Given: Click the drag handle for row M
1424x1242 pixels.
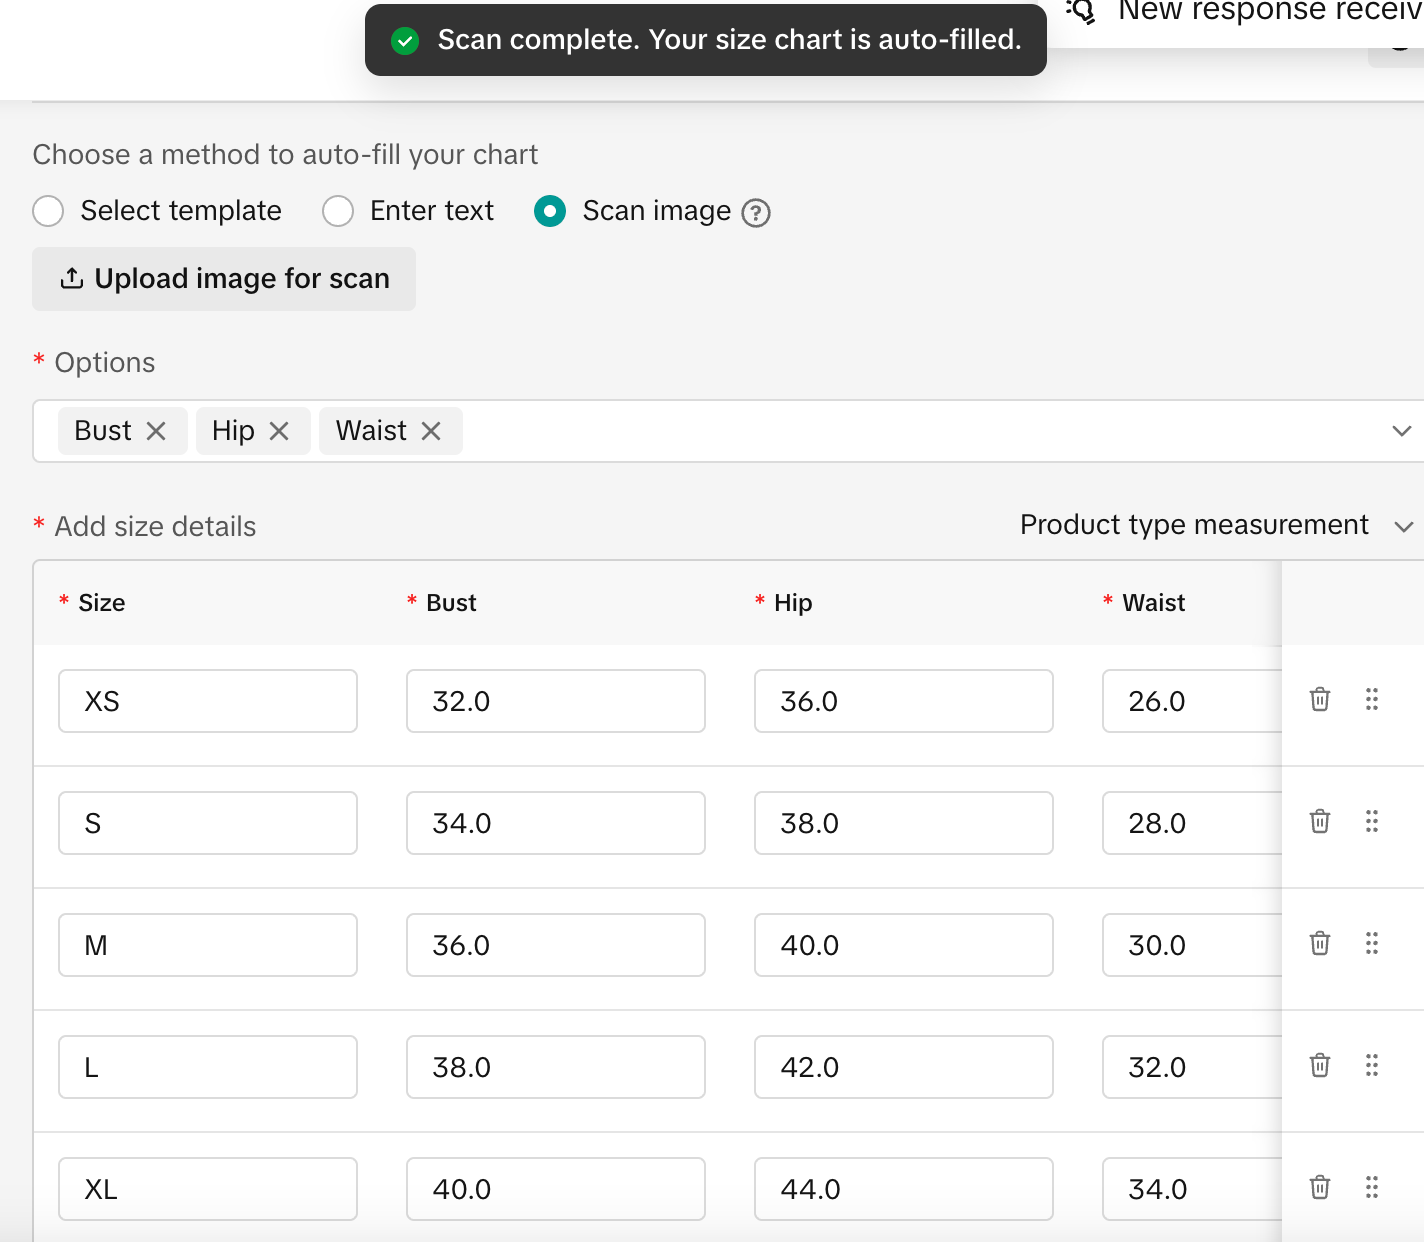Looking at the screenshot, I should pos(1372,943).
